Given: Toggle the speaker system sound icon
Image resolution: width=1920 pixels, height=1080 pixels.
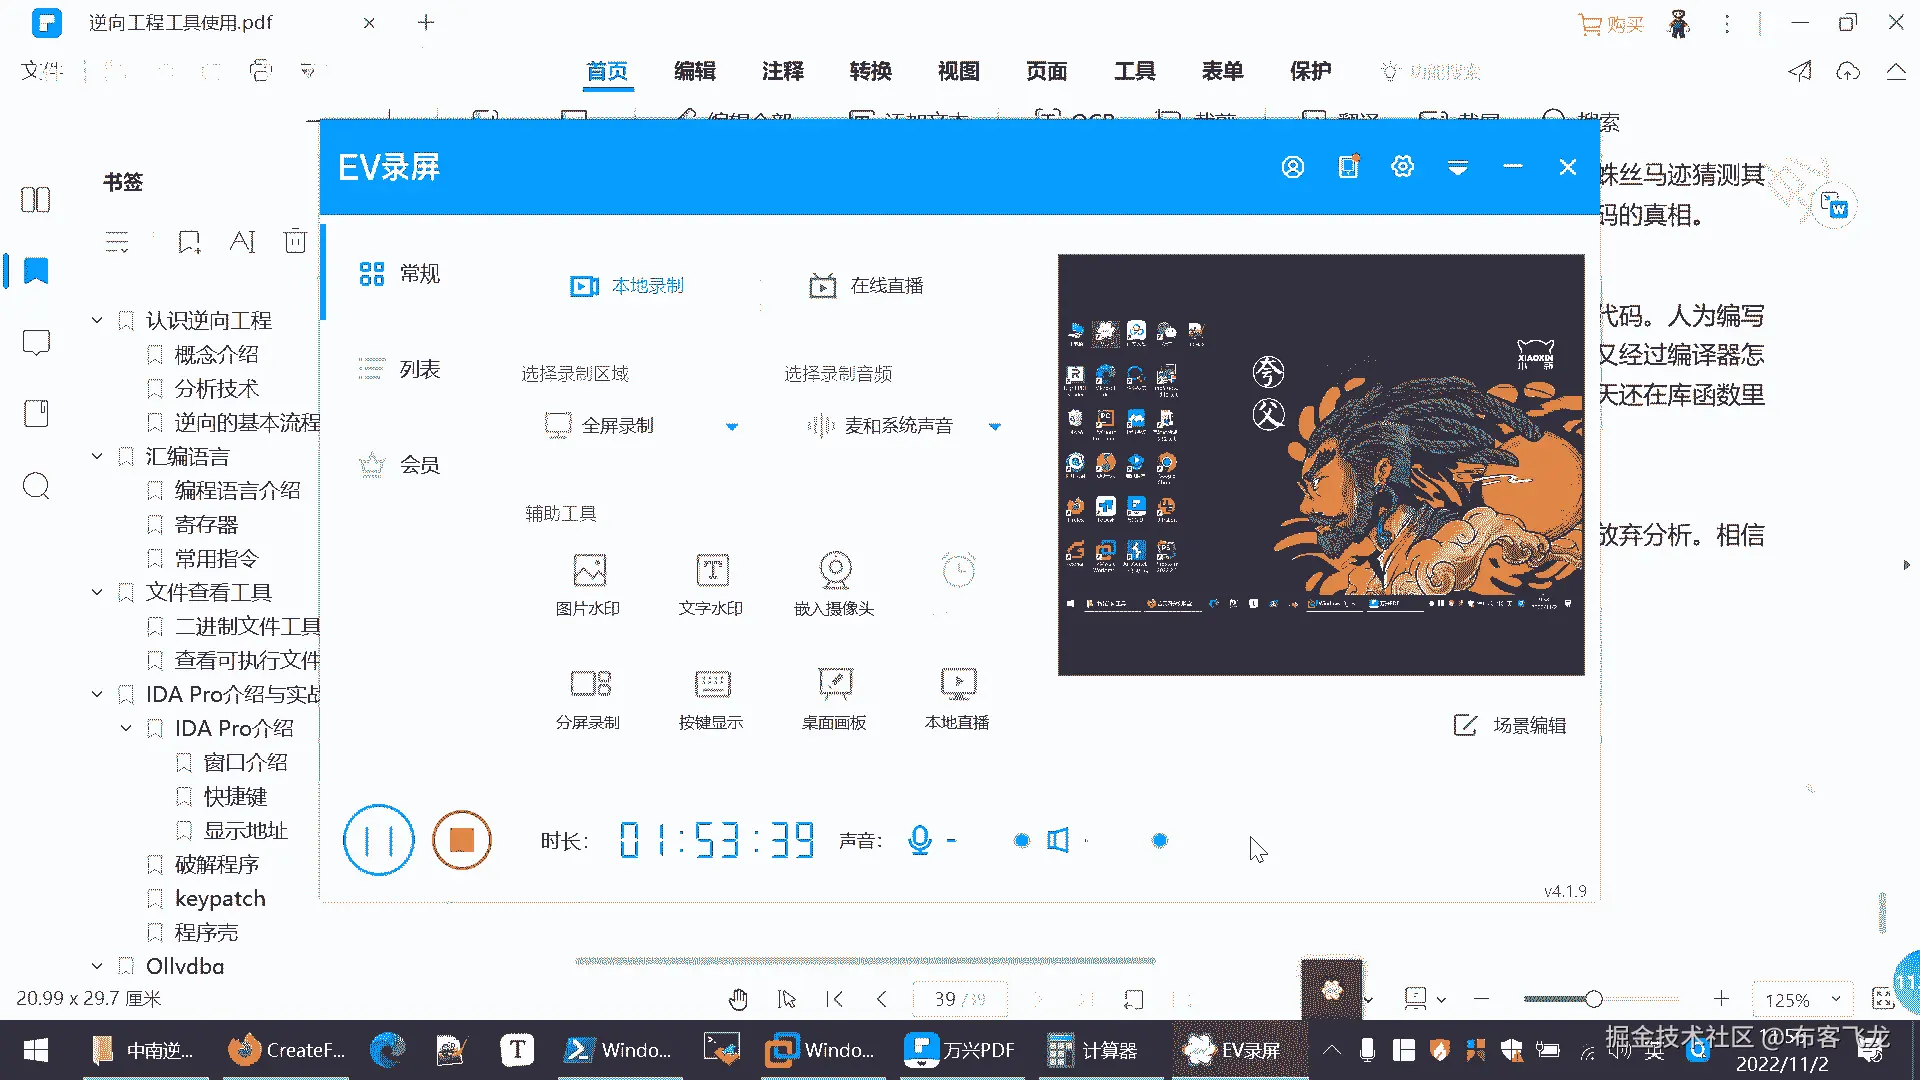Looking at the screenshot, I should 1058,840.
